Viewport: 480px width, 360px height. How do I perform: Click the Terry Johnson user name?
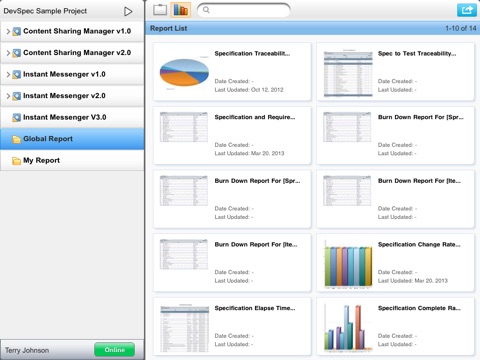[27, 350]
